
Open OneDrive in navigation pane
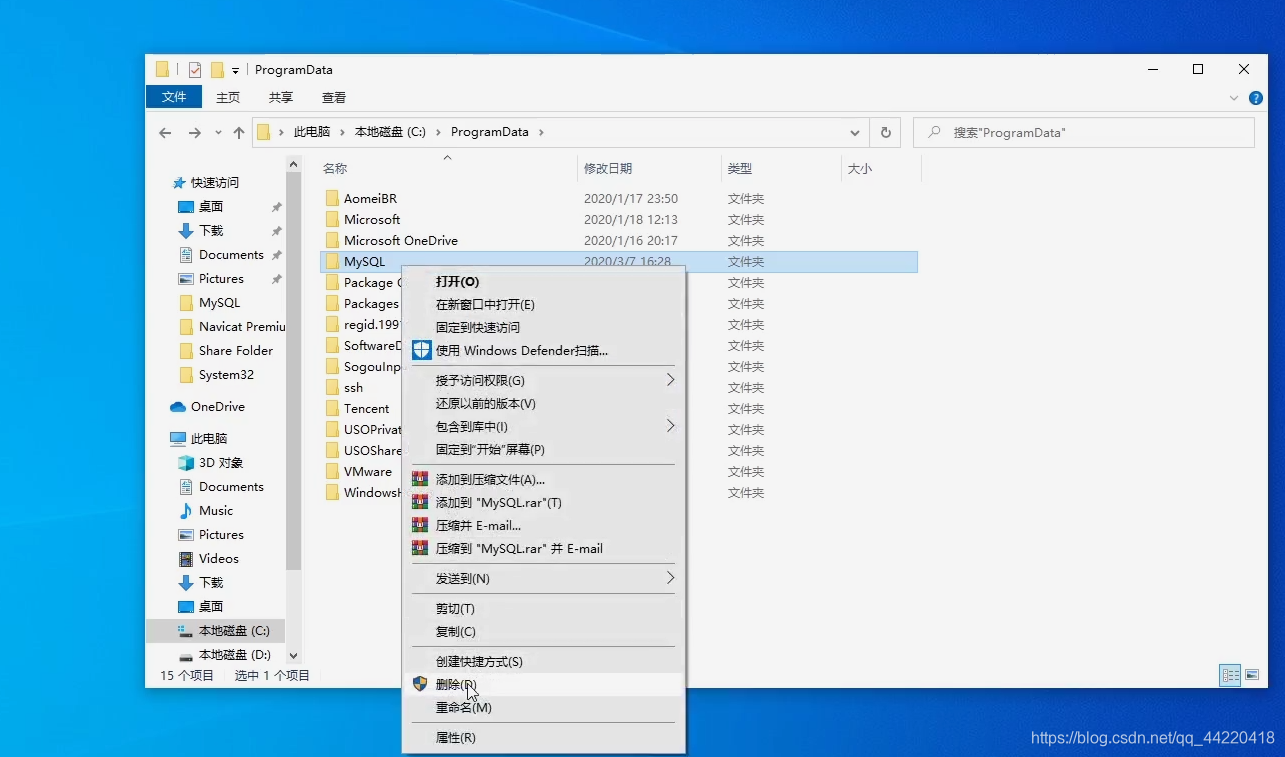(217, 407)
